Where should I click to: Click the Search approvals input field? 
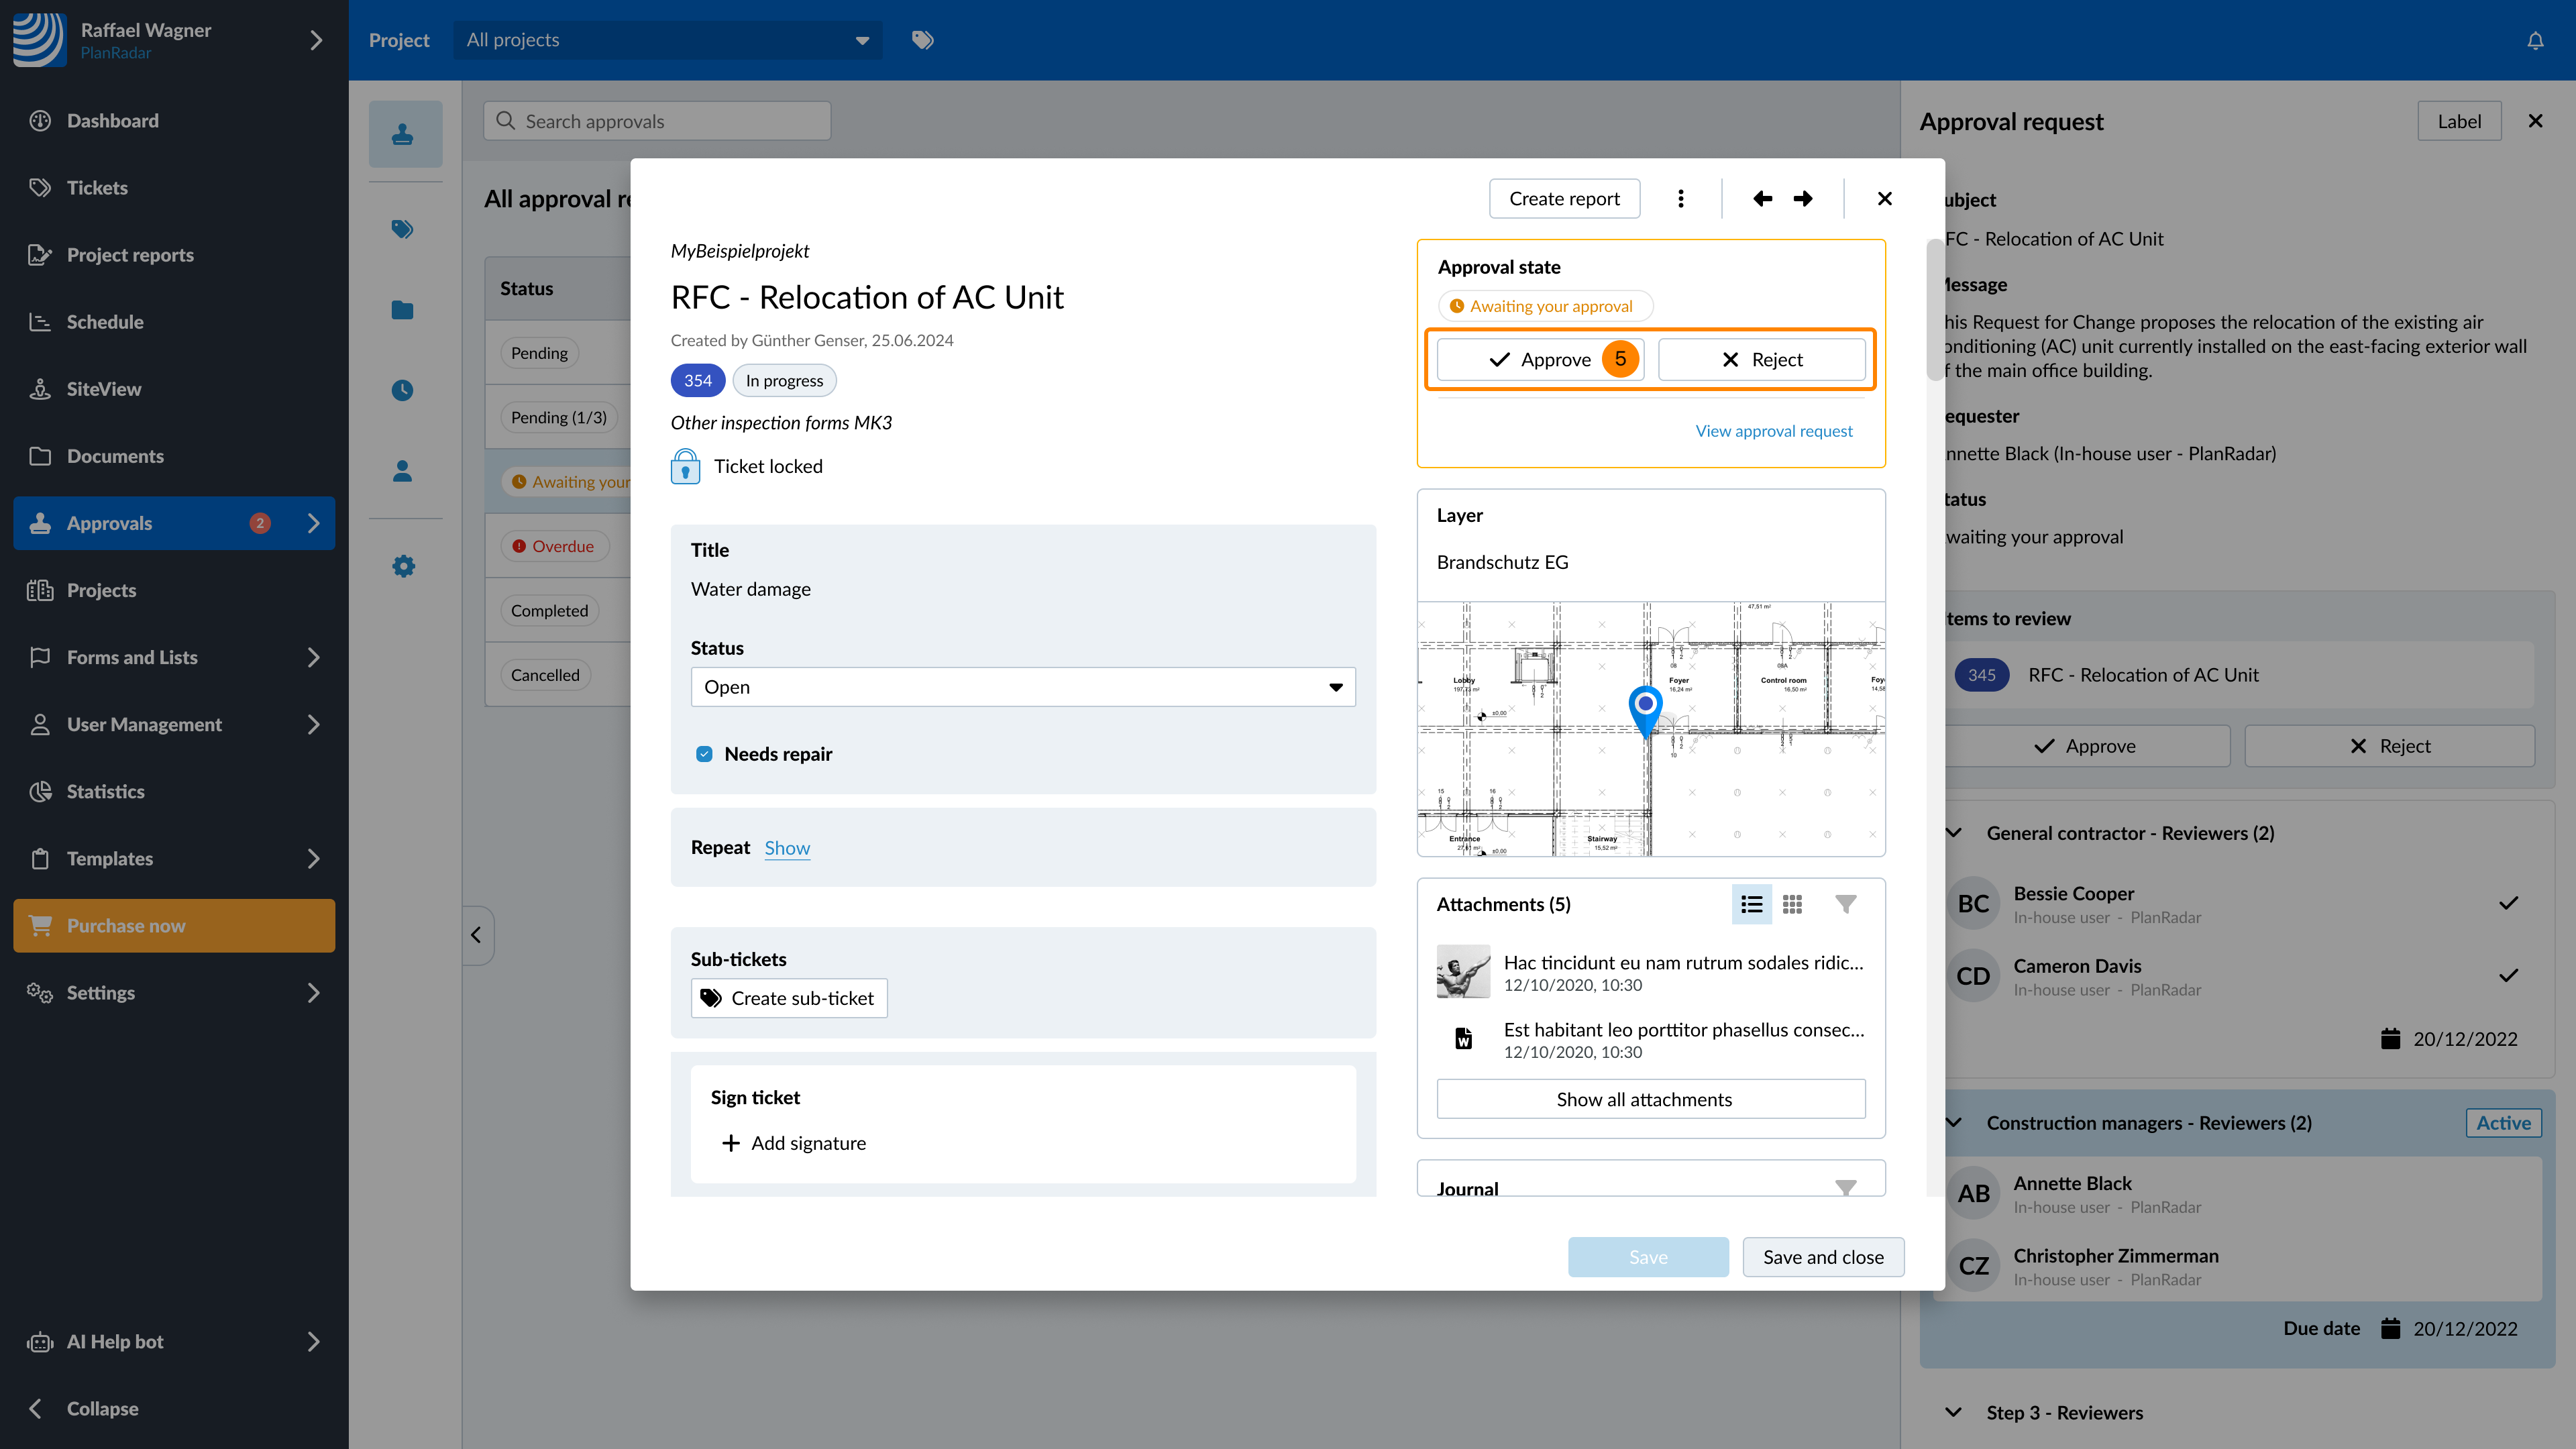click(657, 121)
